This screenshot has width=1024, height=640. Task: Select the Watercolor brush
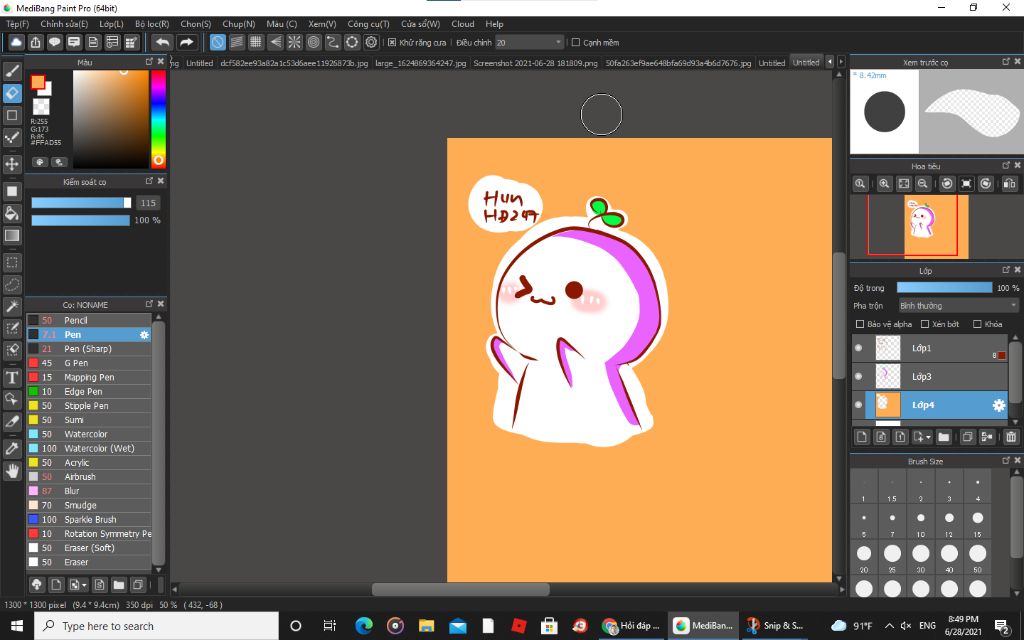(x=89, y=434)
